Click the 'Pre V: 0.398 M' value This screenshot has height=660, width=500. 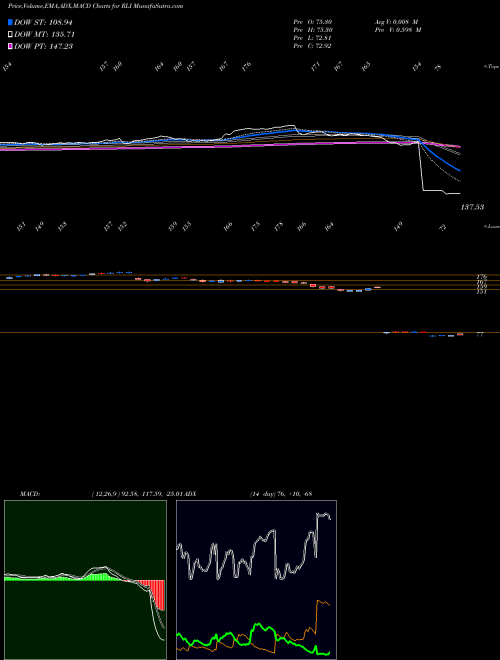point(399,30)
